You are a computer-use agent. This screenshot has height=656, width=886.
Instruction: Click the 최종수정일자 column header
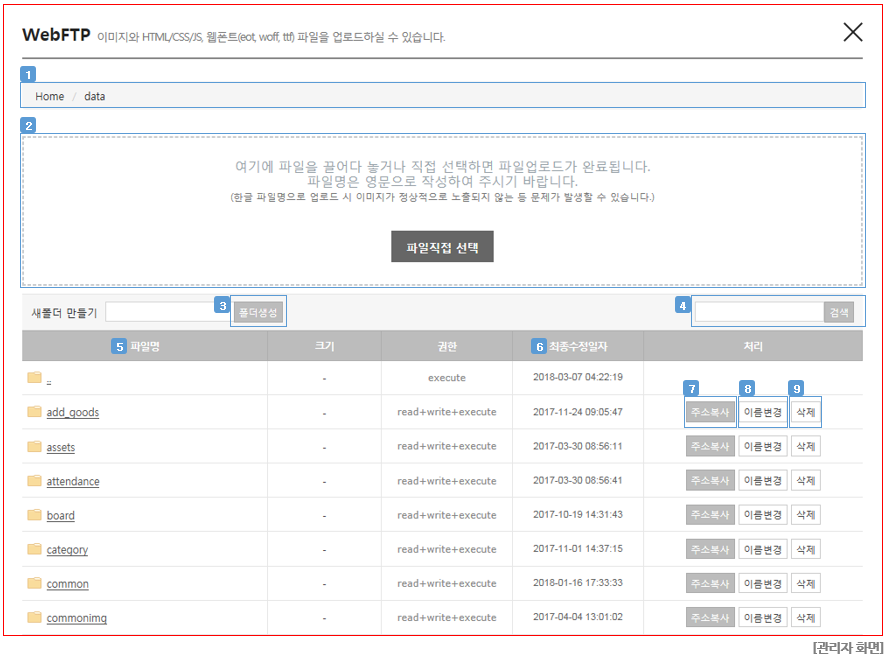[578, 346]
